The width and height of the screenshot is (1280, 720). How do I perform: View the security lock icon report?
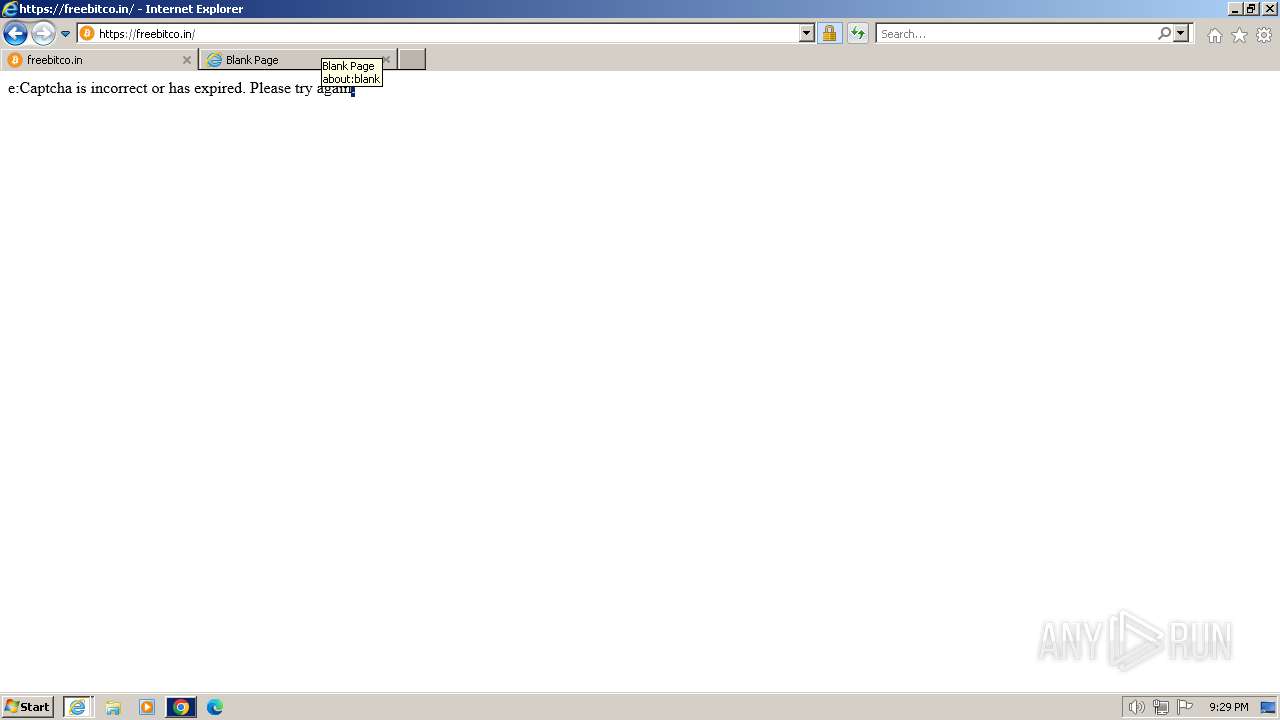pyautogui.click(x=829, y=34)
